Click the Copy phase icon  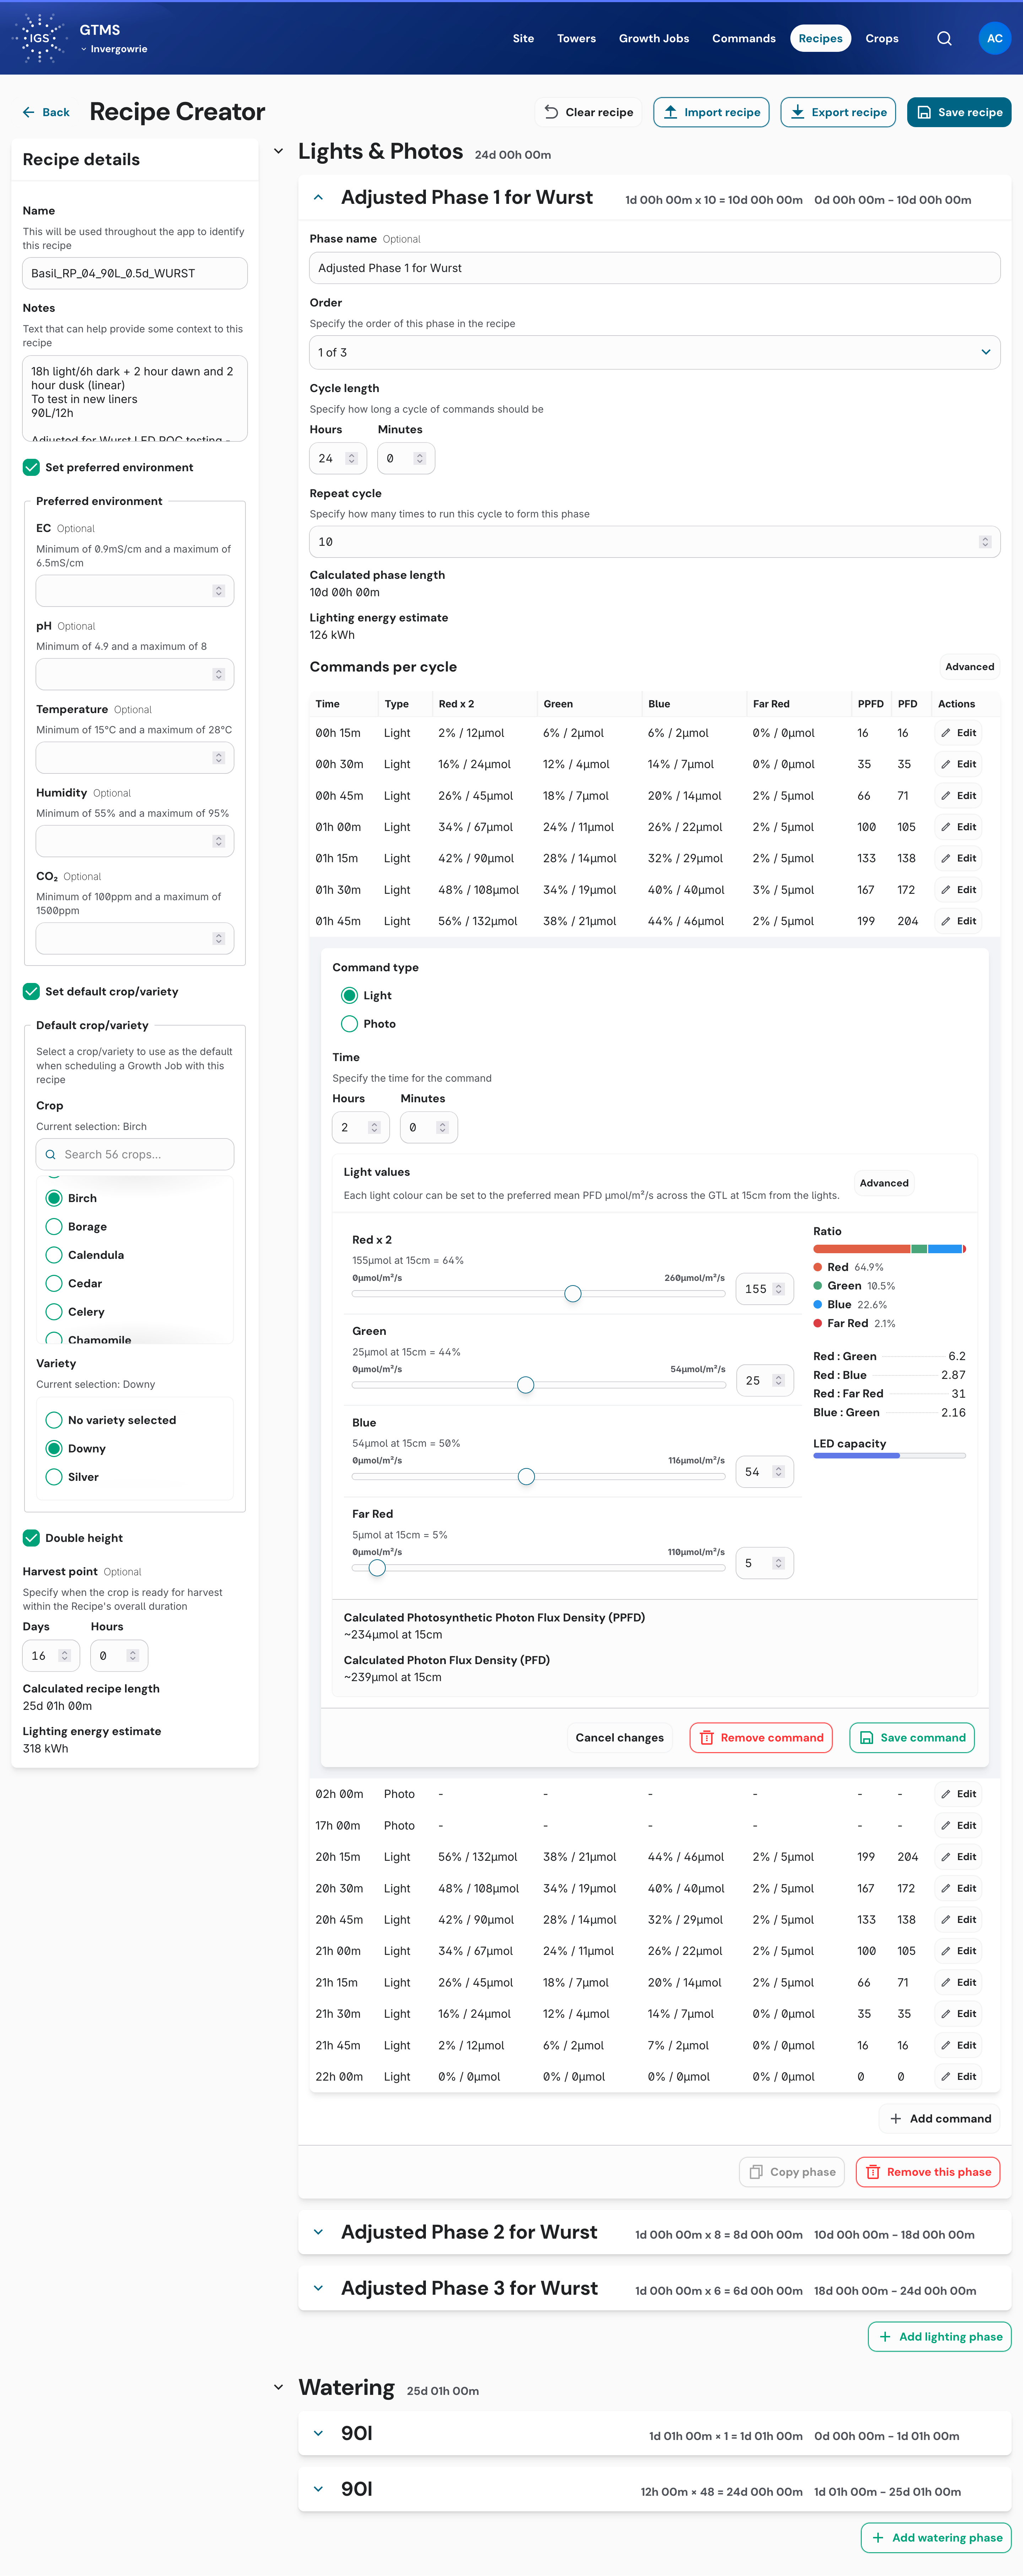[x=756, y=2172]
